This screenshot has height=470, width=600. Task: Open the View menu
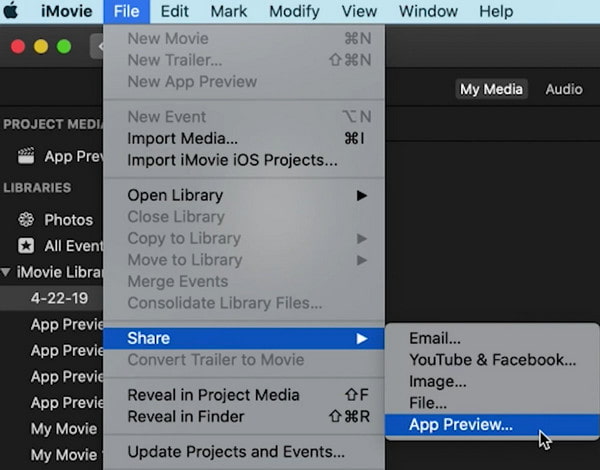coord(359,11)
